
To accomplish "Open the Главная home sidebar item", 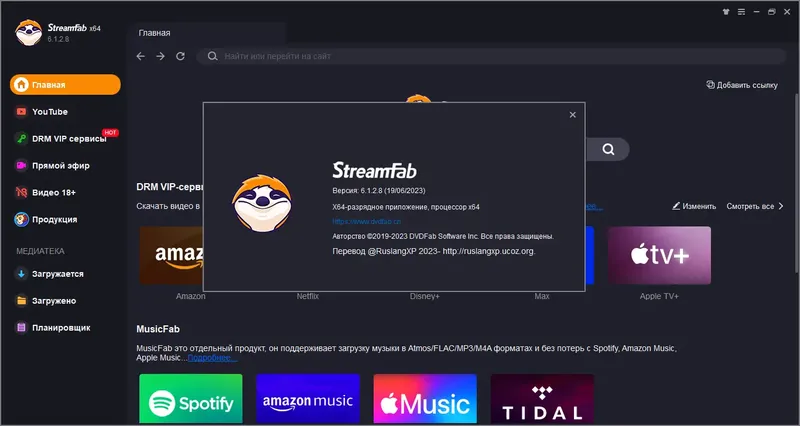I will (x=65, y=85).
